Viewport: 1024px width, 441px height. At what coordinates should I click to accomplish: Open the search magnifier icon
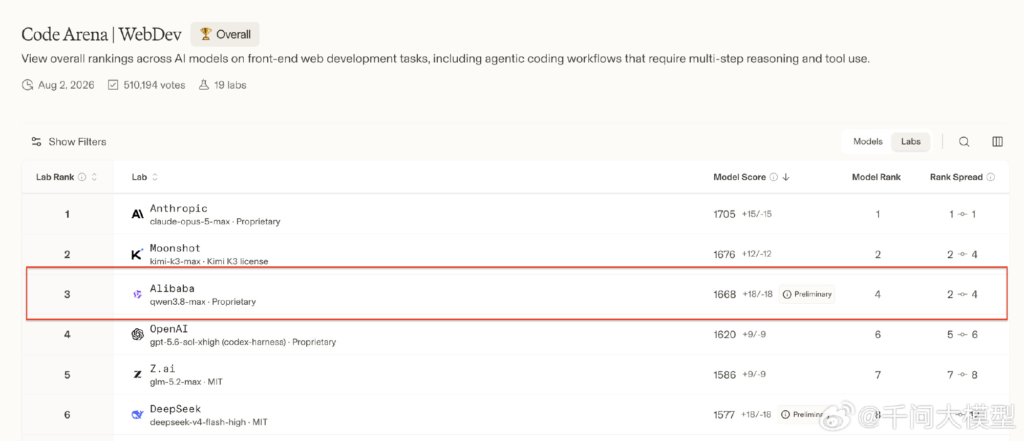coord(964,142)
